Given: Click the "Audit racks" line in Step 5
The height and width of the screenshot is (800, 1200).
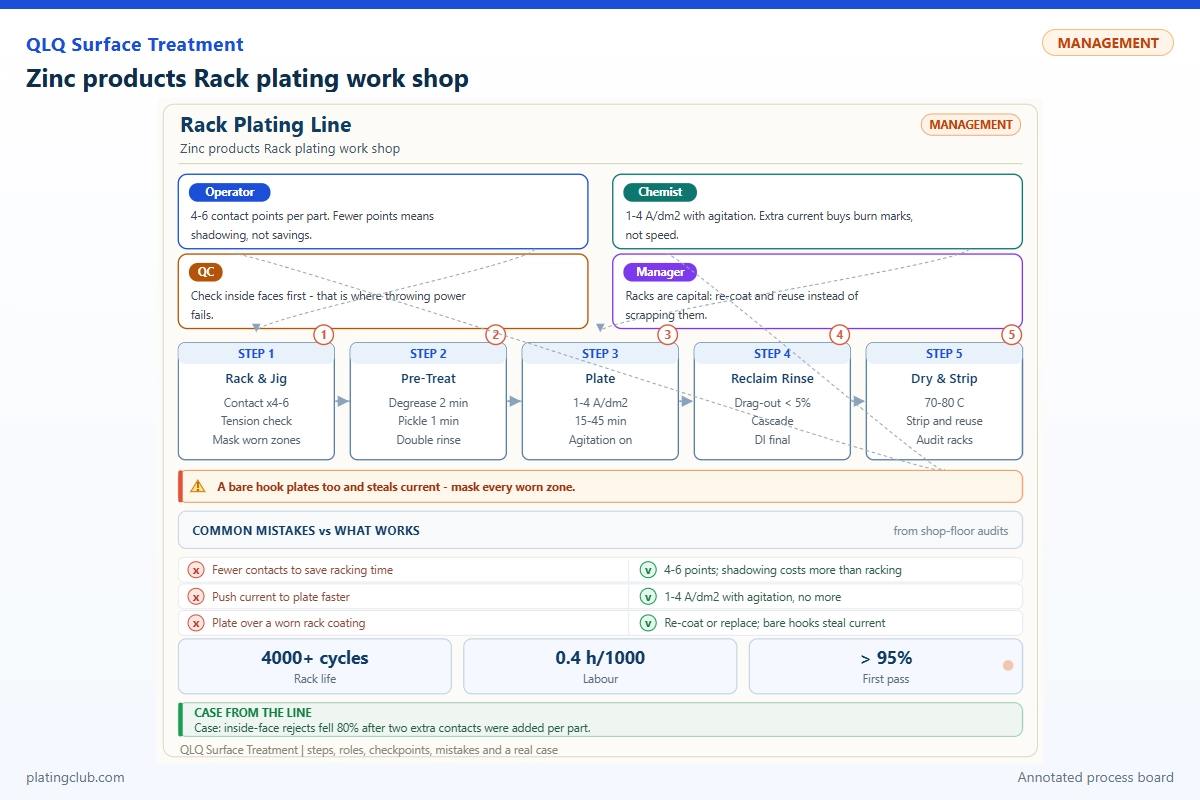Looking at the screenshot, I should click(944, 440).
